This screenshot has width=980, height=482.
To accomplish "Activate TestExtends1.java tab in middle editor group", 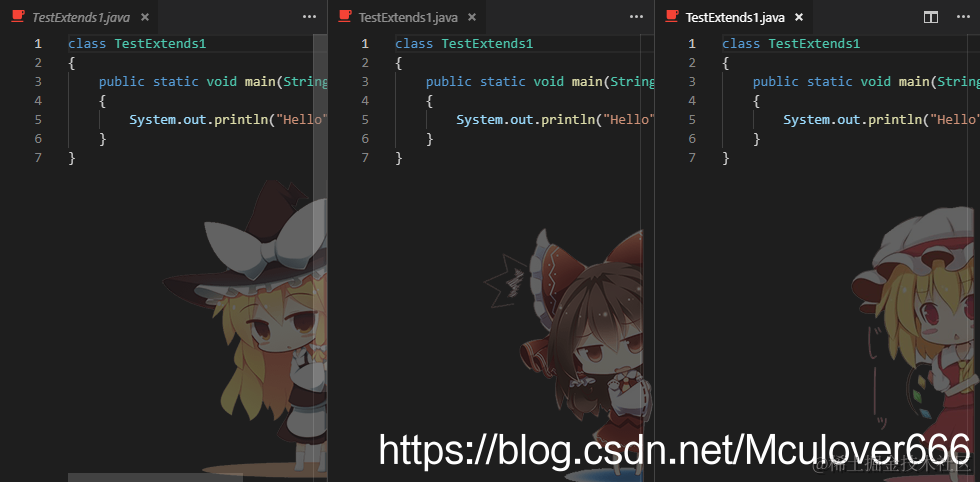I will click(408, 18).
